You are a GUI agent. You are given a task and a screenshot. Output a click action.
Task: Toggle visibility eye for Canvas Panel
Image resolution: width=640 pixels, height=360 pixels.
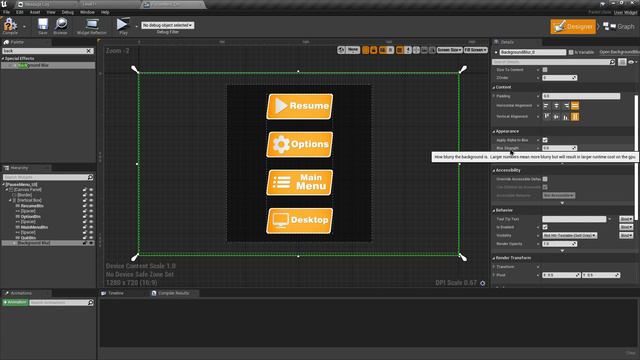pyautogui.click(x=91, y=190)
